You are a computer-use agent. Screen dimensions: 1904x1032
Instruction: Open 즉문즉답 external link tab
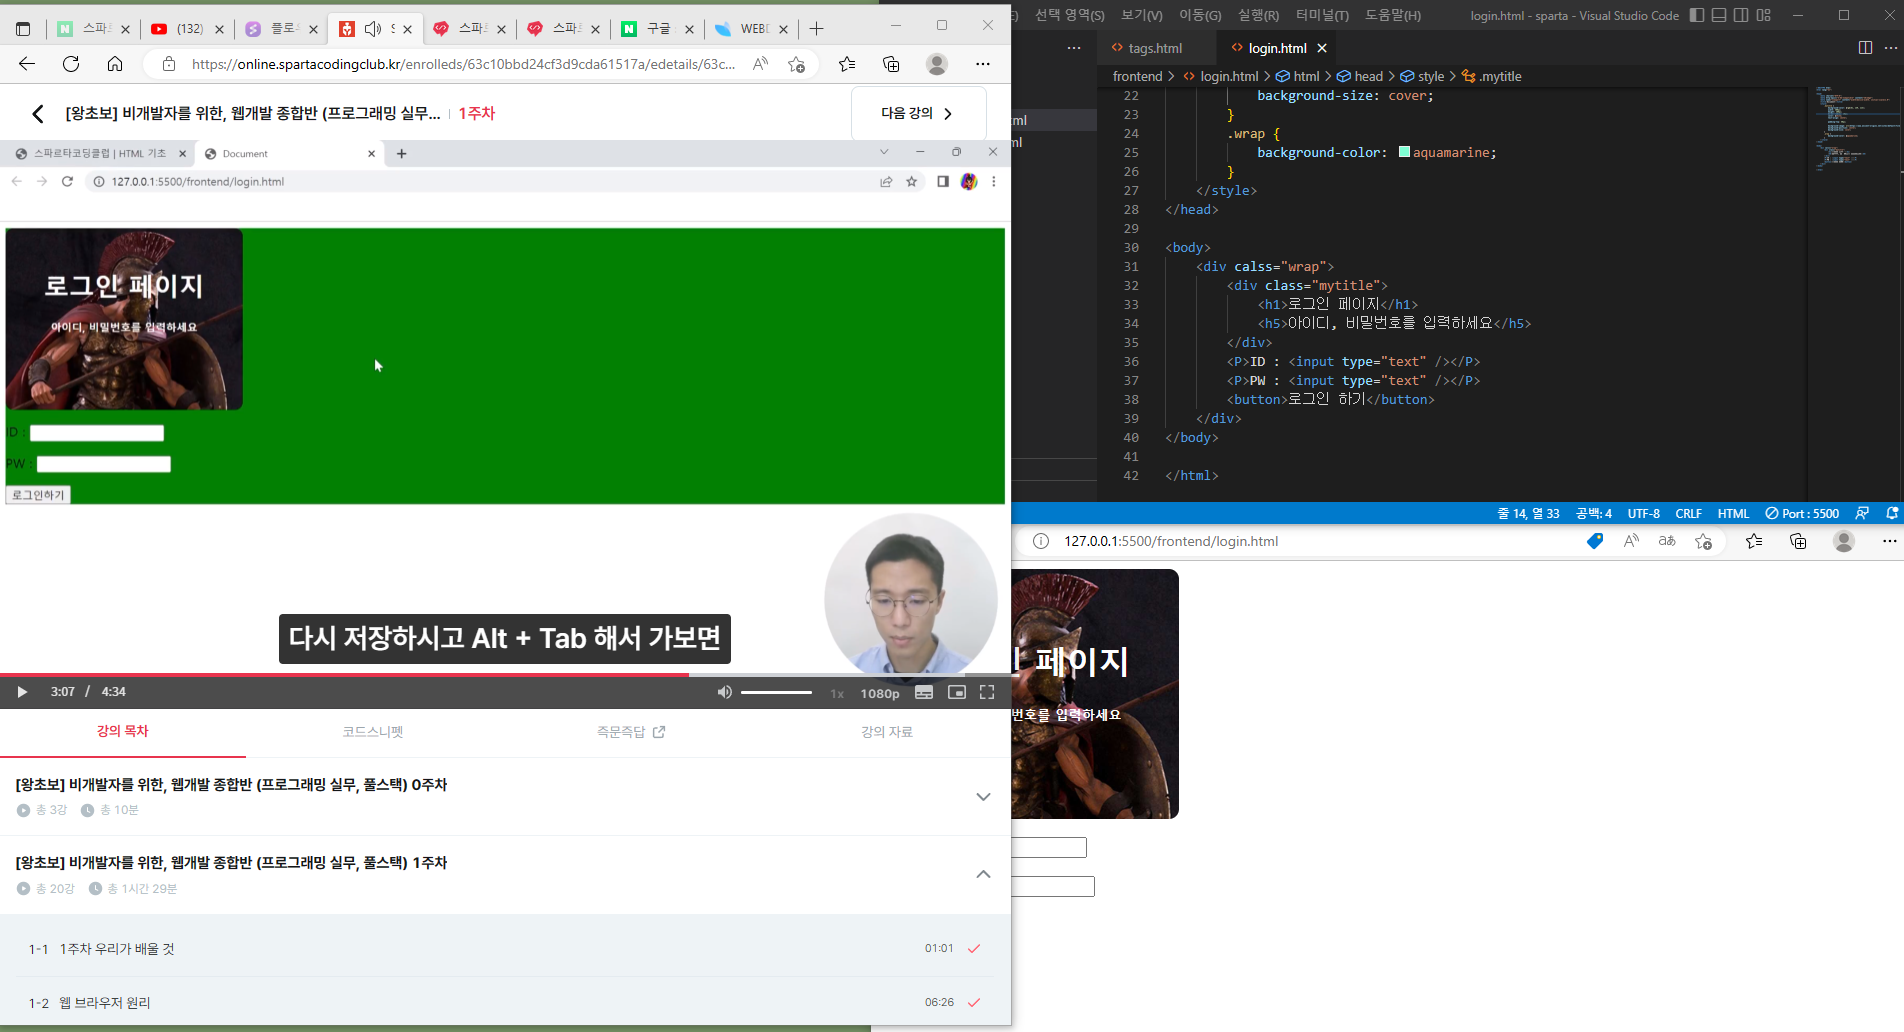(x=631, y=732)
